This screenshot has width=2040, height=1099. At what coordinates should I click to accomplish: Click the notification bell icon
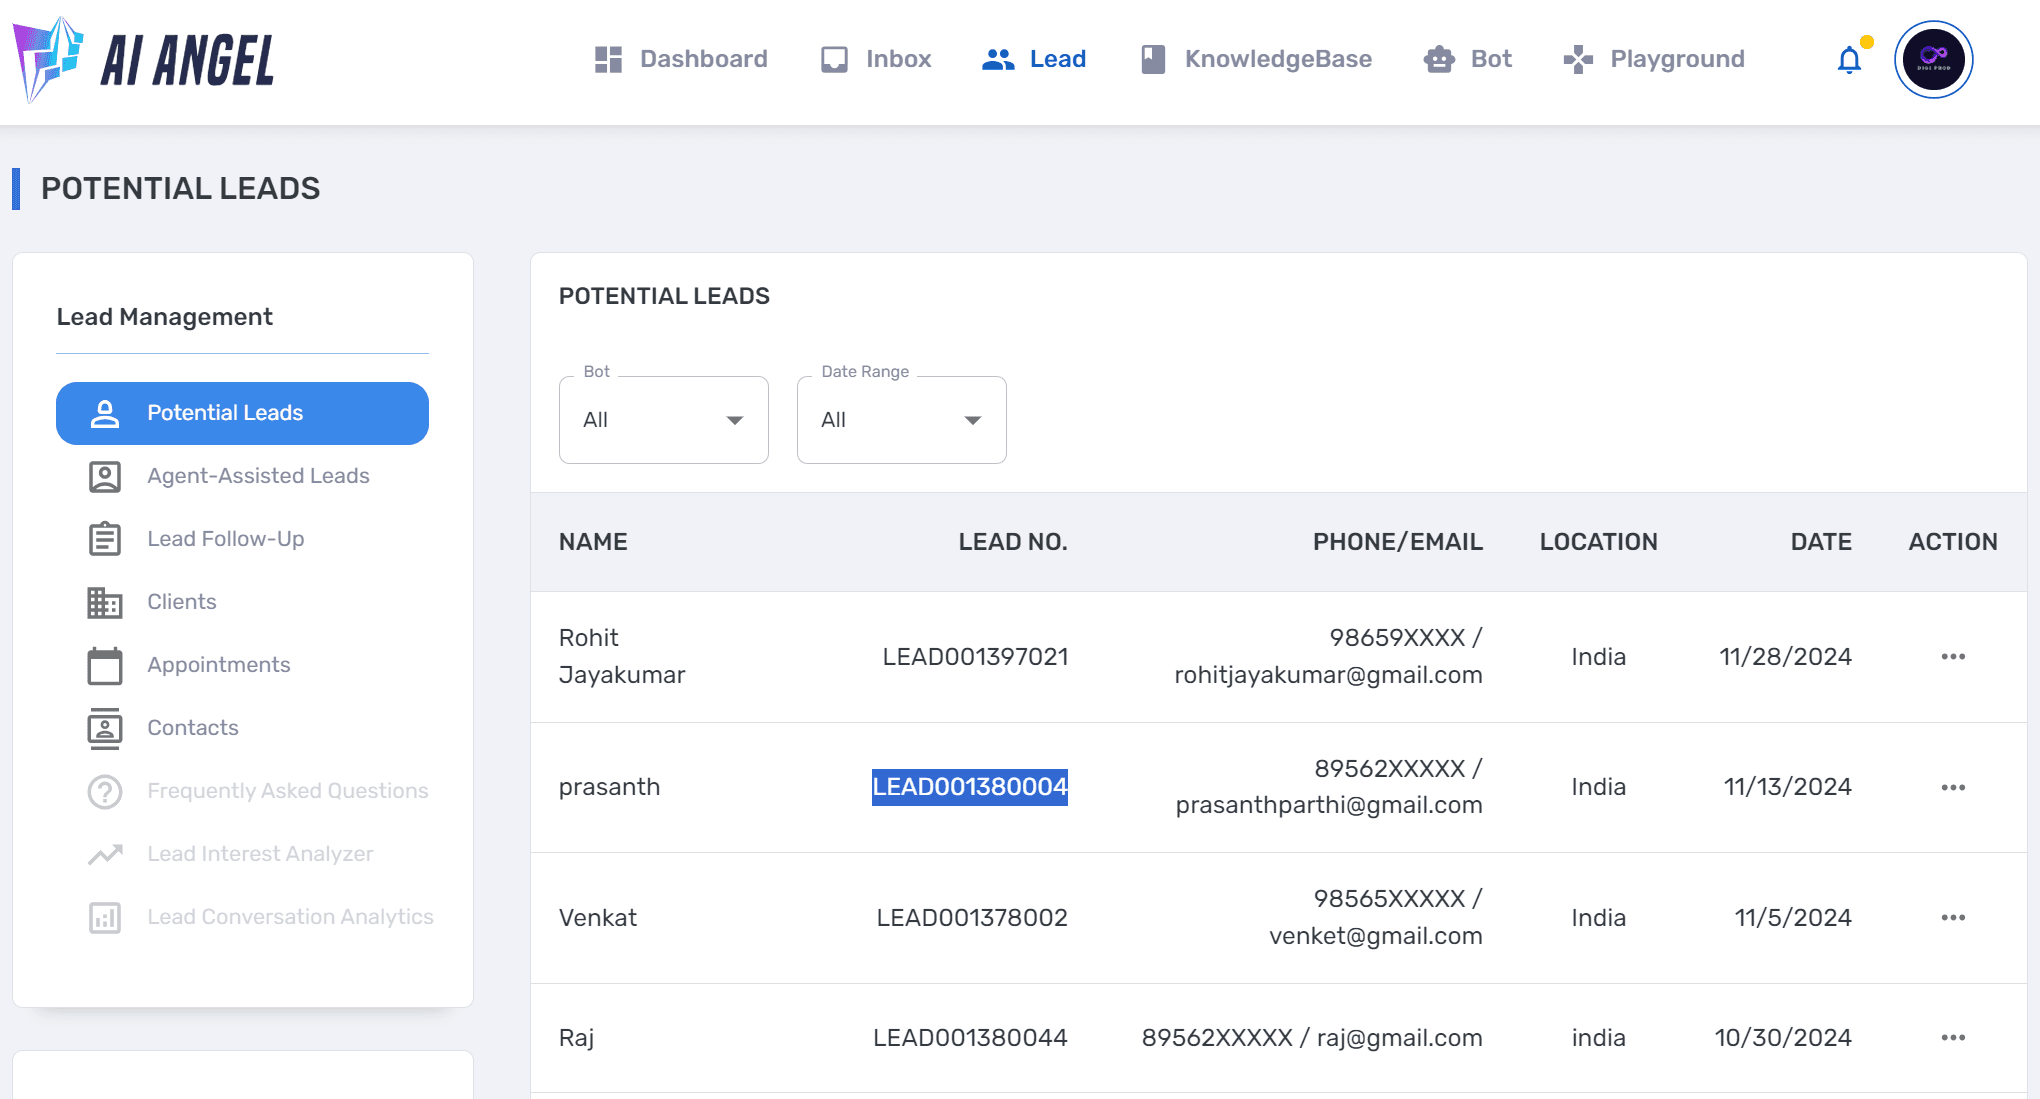[1849, 60]
